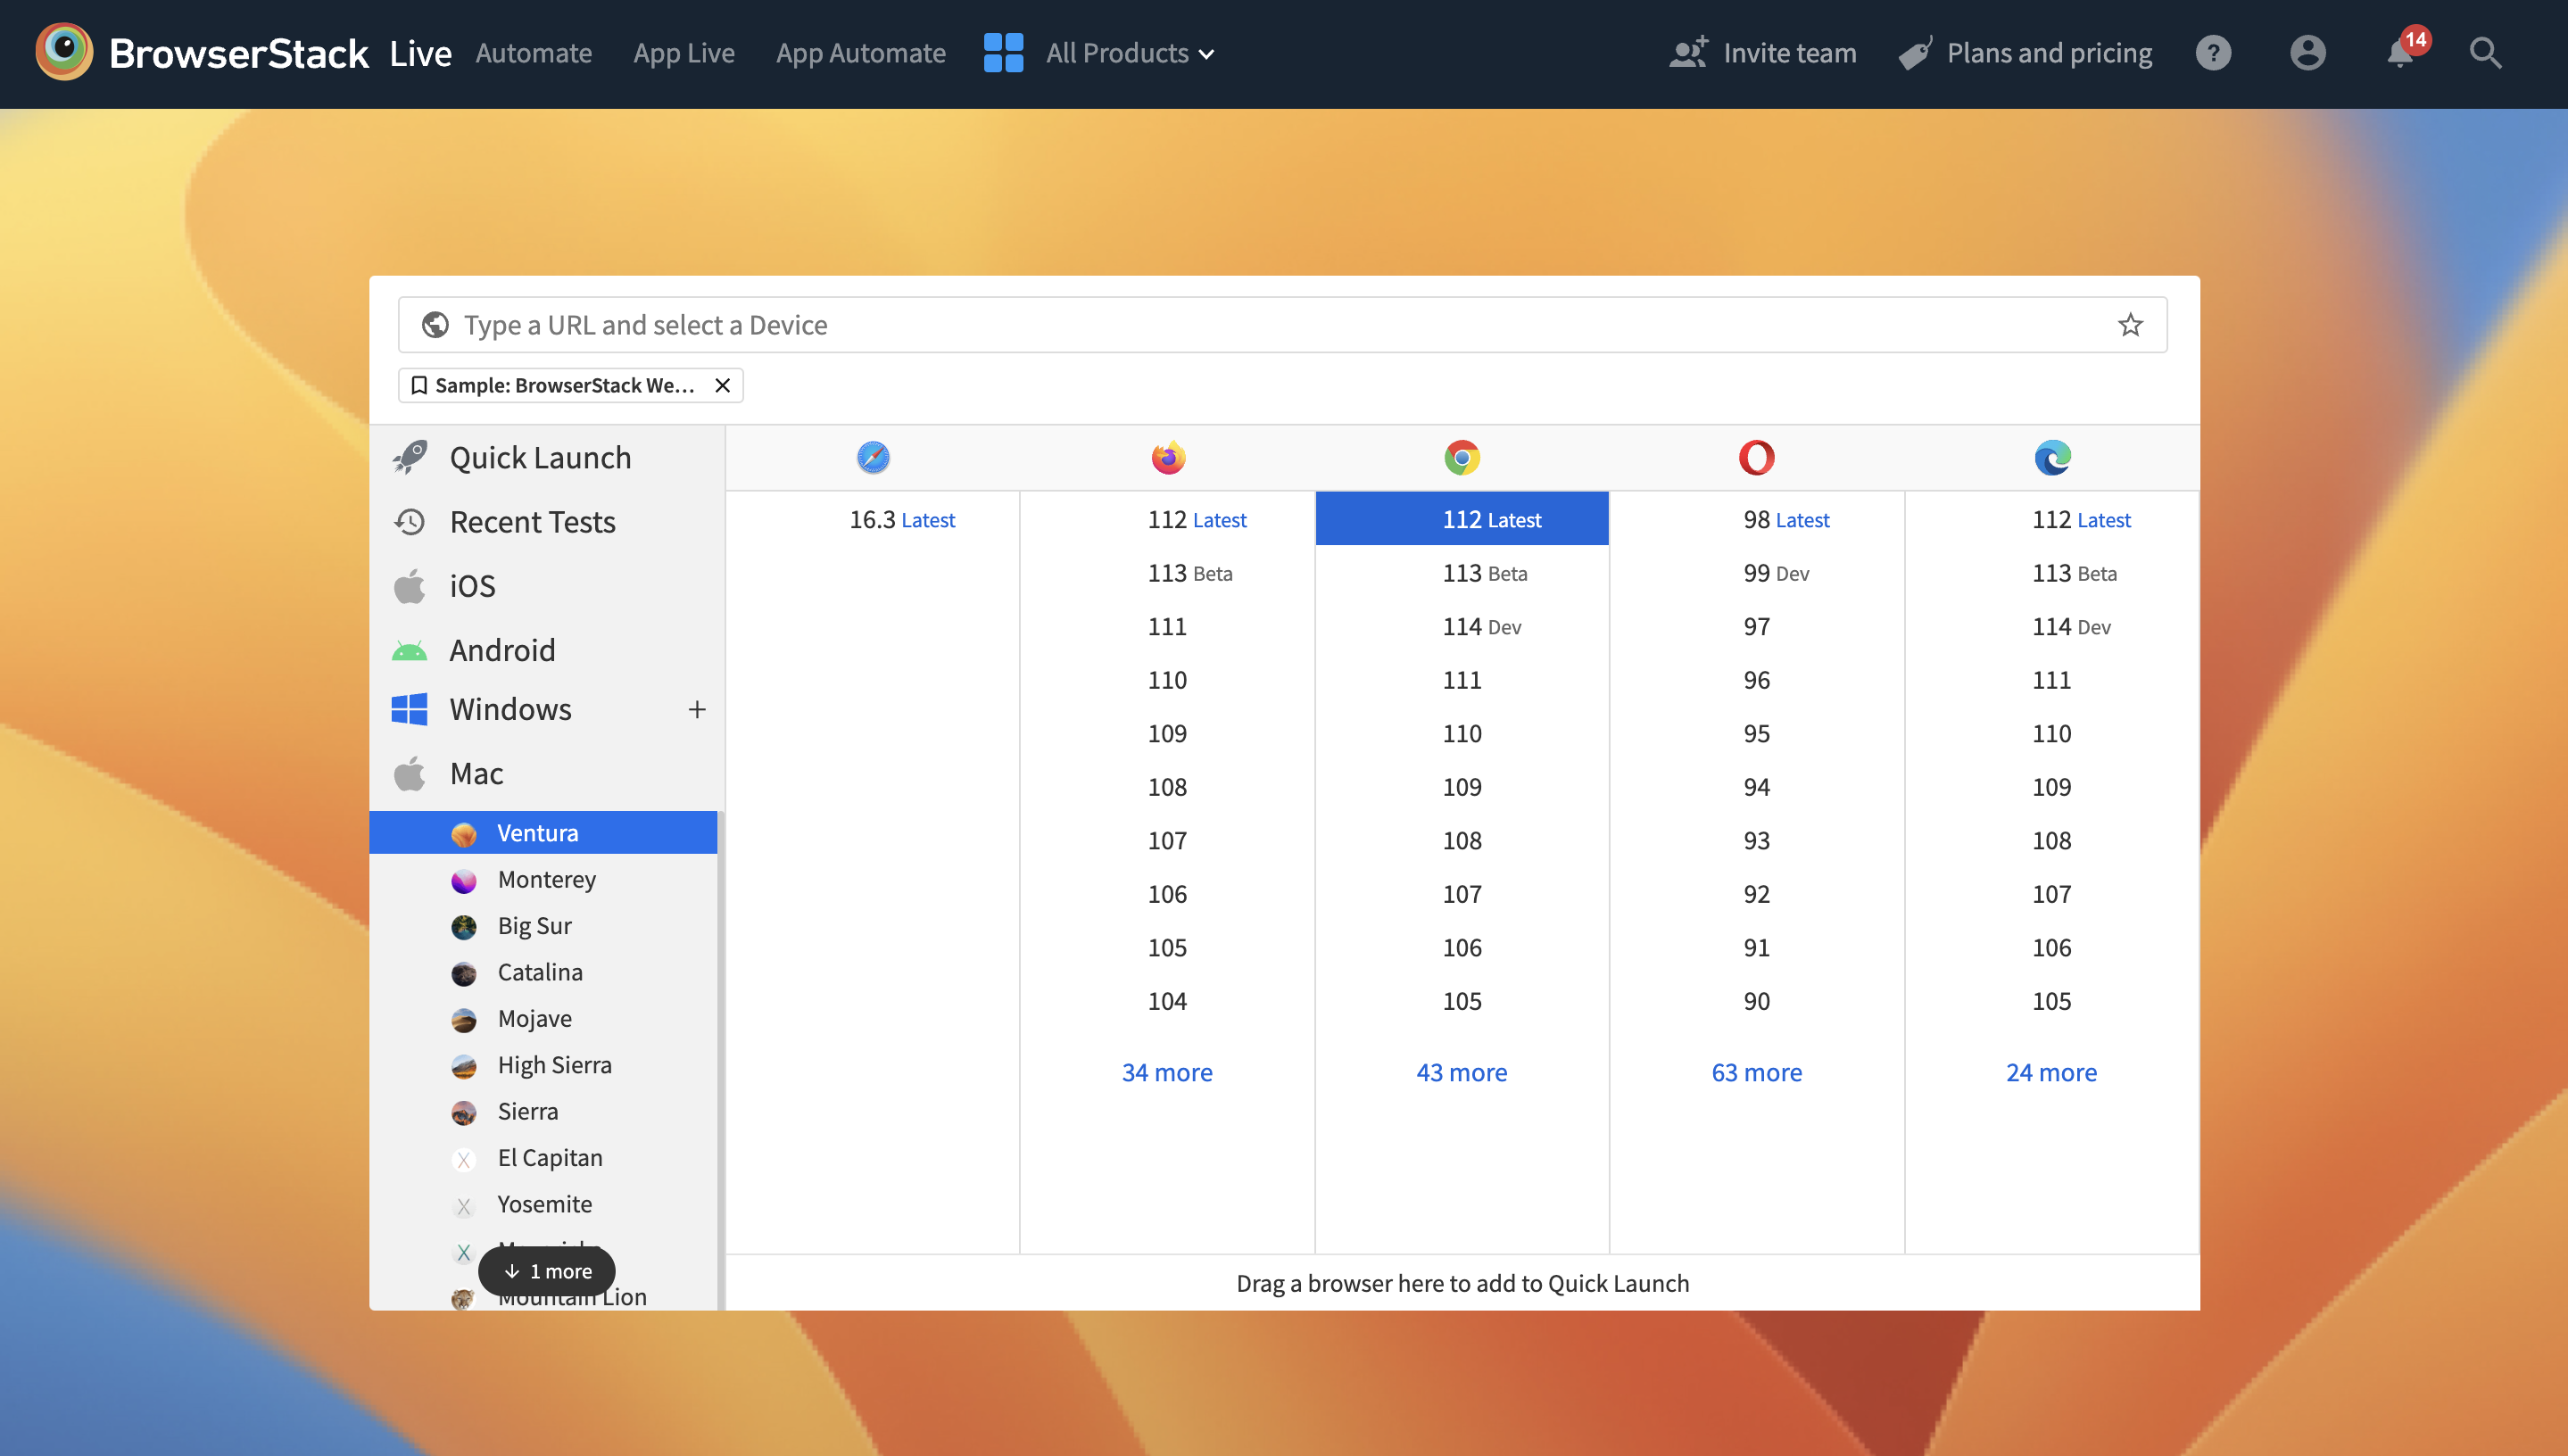Click the Recent Tests history icon

pyautogui.click(x=408, y=522)
